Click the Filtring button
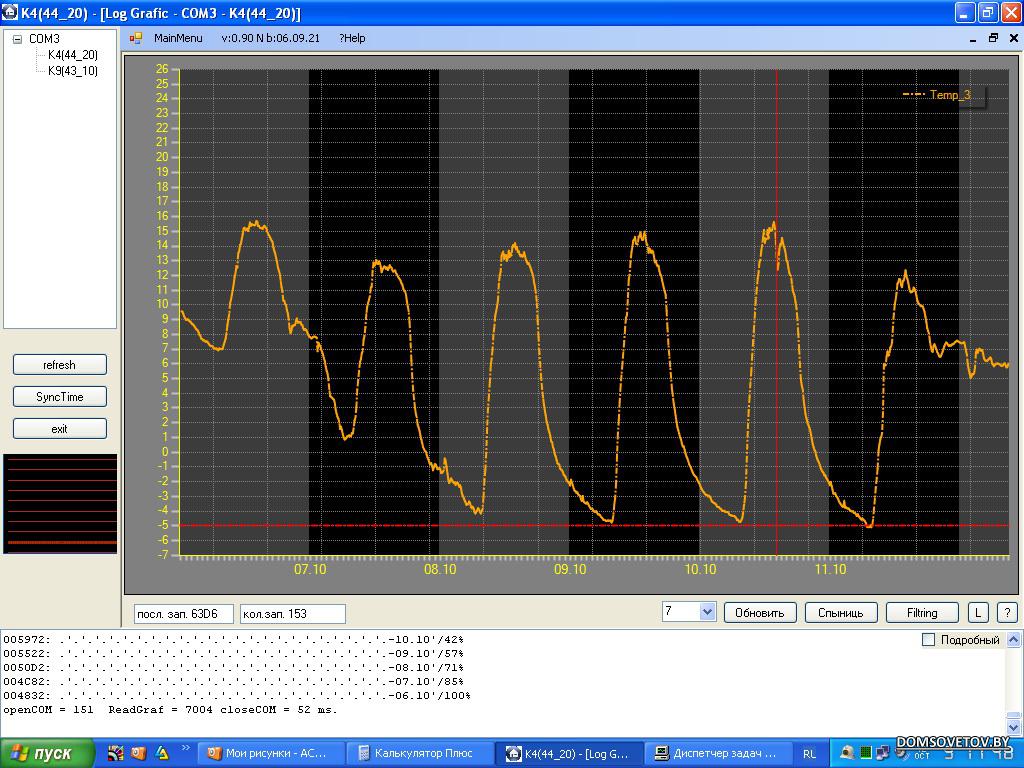Screen dimensions: 1024x768 pyautogui.click(x=921, y=613)
